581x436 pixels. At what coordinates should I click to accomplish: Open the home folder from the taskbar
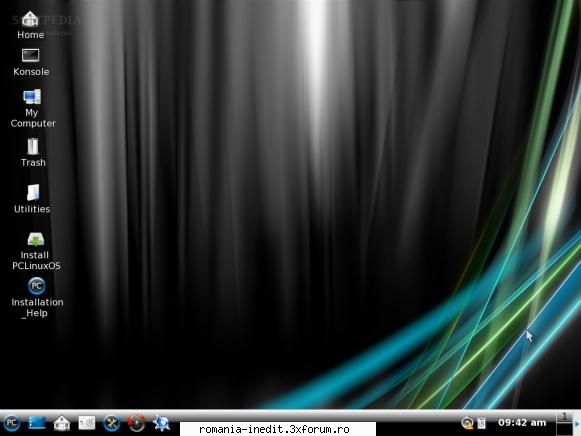[x=62, y=423]
